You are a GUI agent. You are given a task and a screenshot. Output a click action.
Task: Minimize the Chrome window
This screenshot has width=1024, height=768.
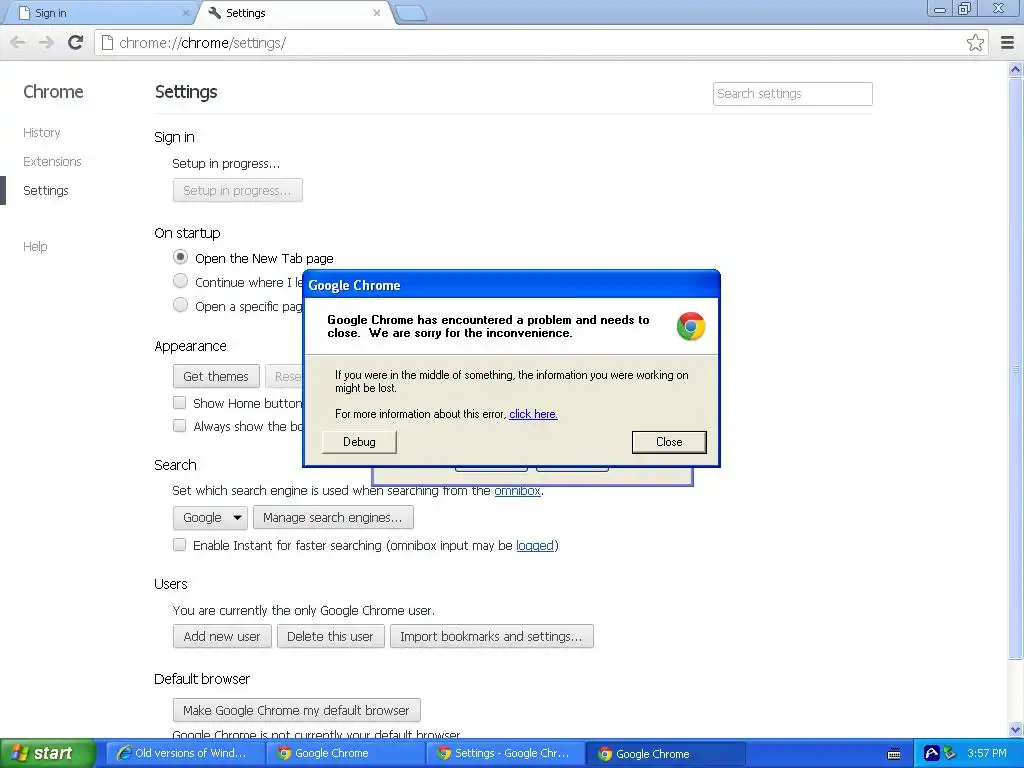click(x=940, y=8)
